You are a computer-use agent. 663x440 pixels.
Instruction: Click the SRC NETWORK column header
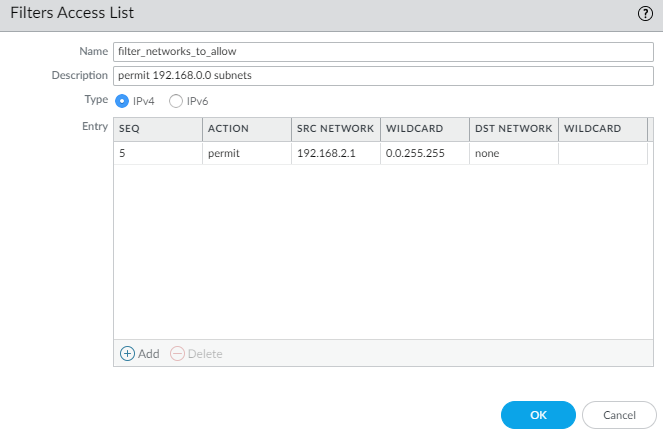click(335, 129)
